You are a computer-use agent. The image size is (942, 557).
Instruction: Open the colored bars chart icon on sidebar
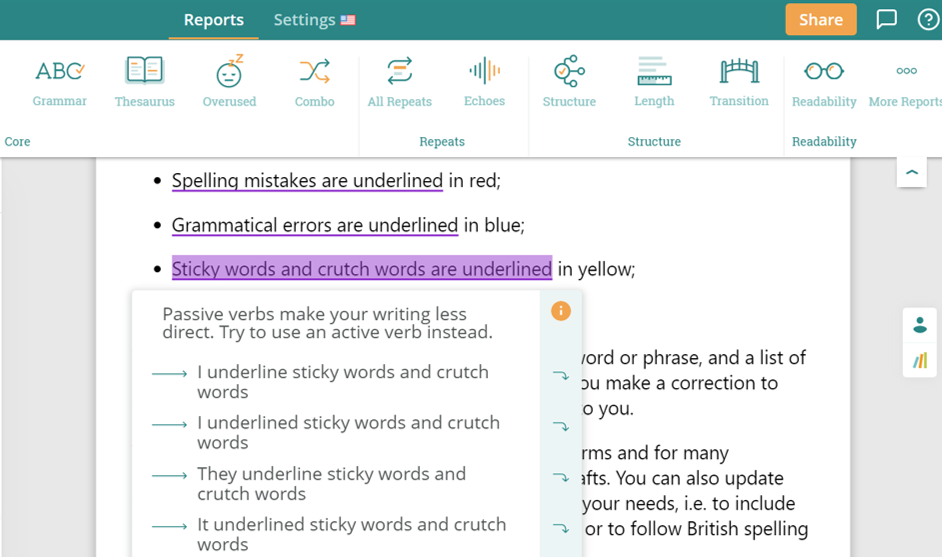point(920,360)
